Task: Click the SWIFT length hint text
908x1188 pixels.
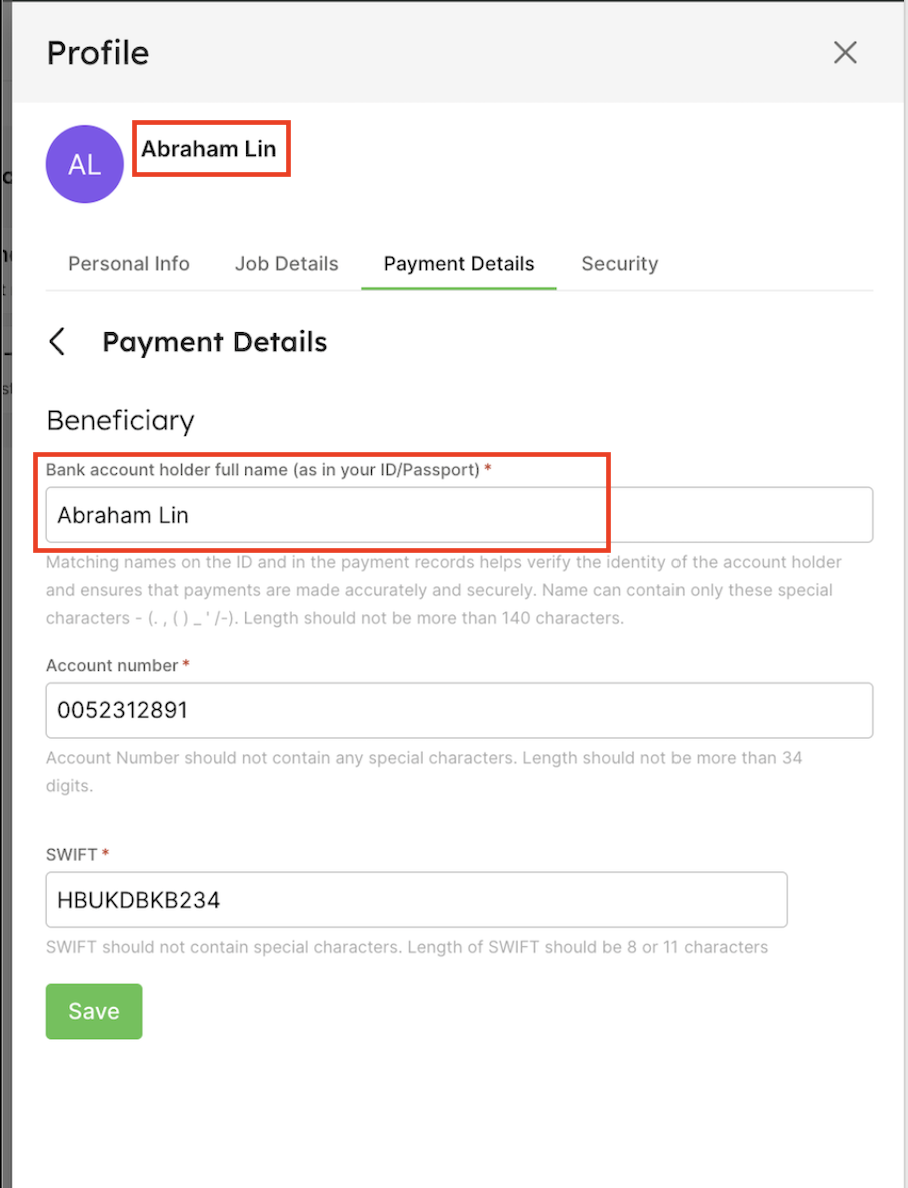Action: tap(407, 947)
